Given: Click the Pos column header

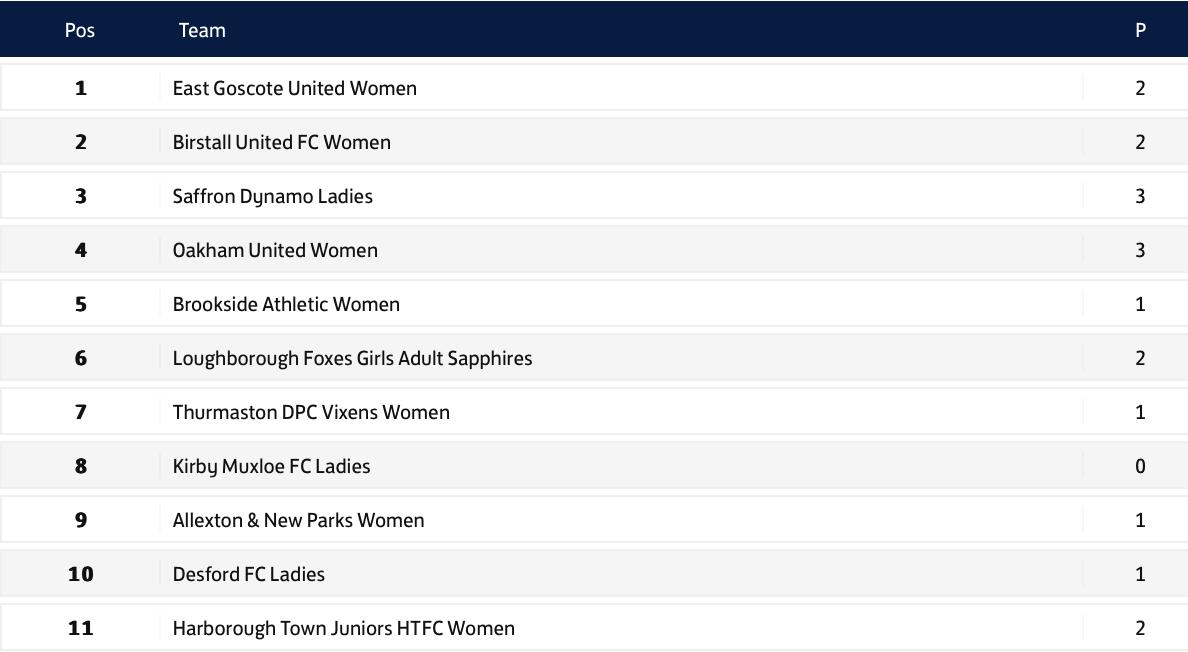Looking at the screenshot, I should click(x=80, y=30).
